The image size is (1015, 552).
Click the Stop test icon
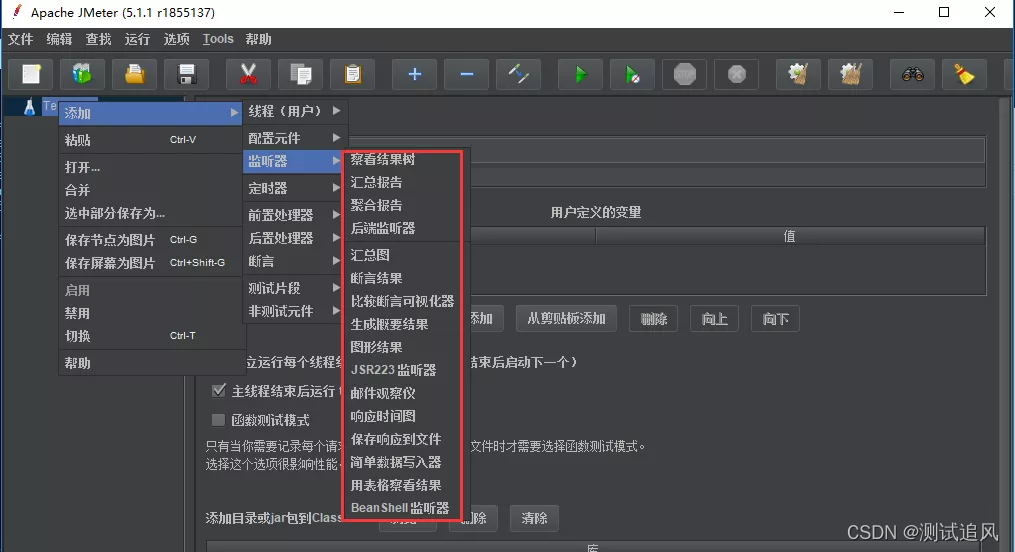(684, 74)
